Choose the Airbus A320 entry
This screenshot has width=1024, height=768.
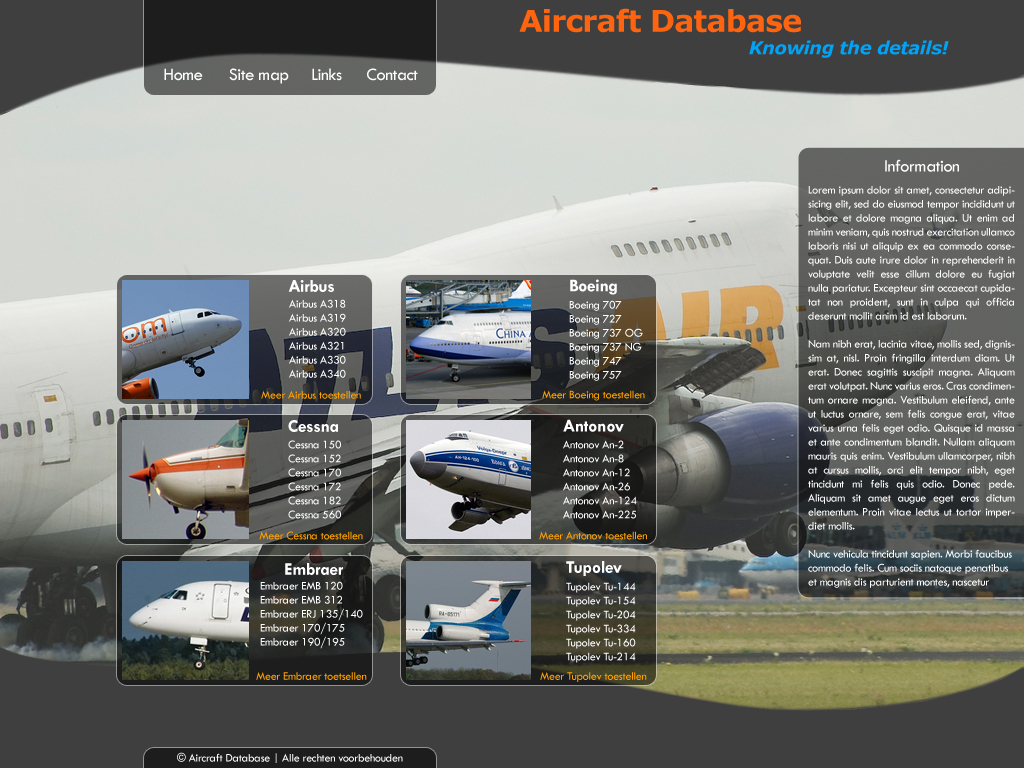tap(317, 332)
